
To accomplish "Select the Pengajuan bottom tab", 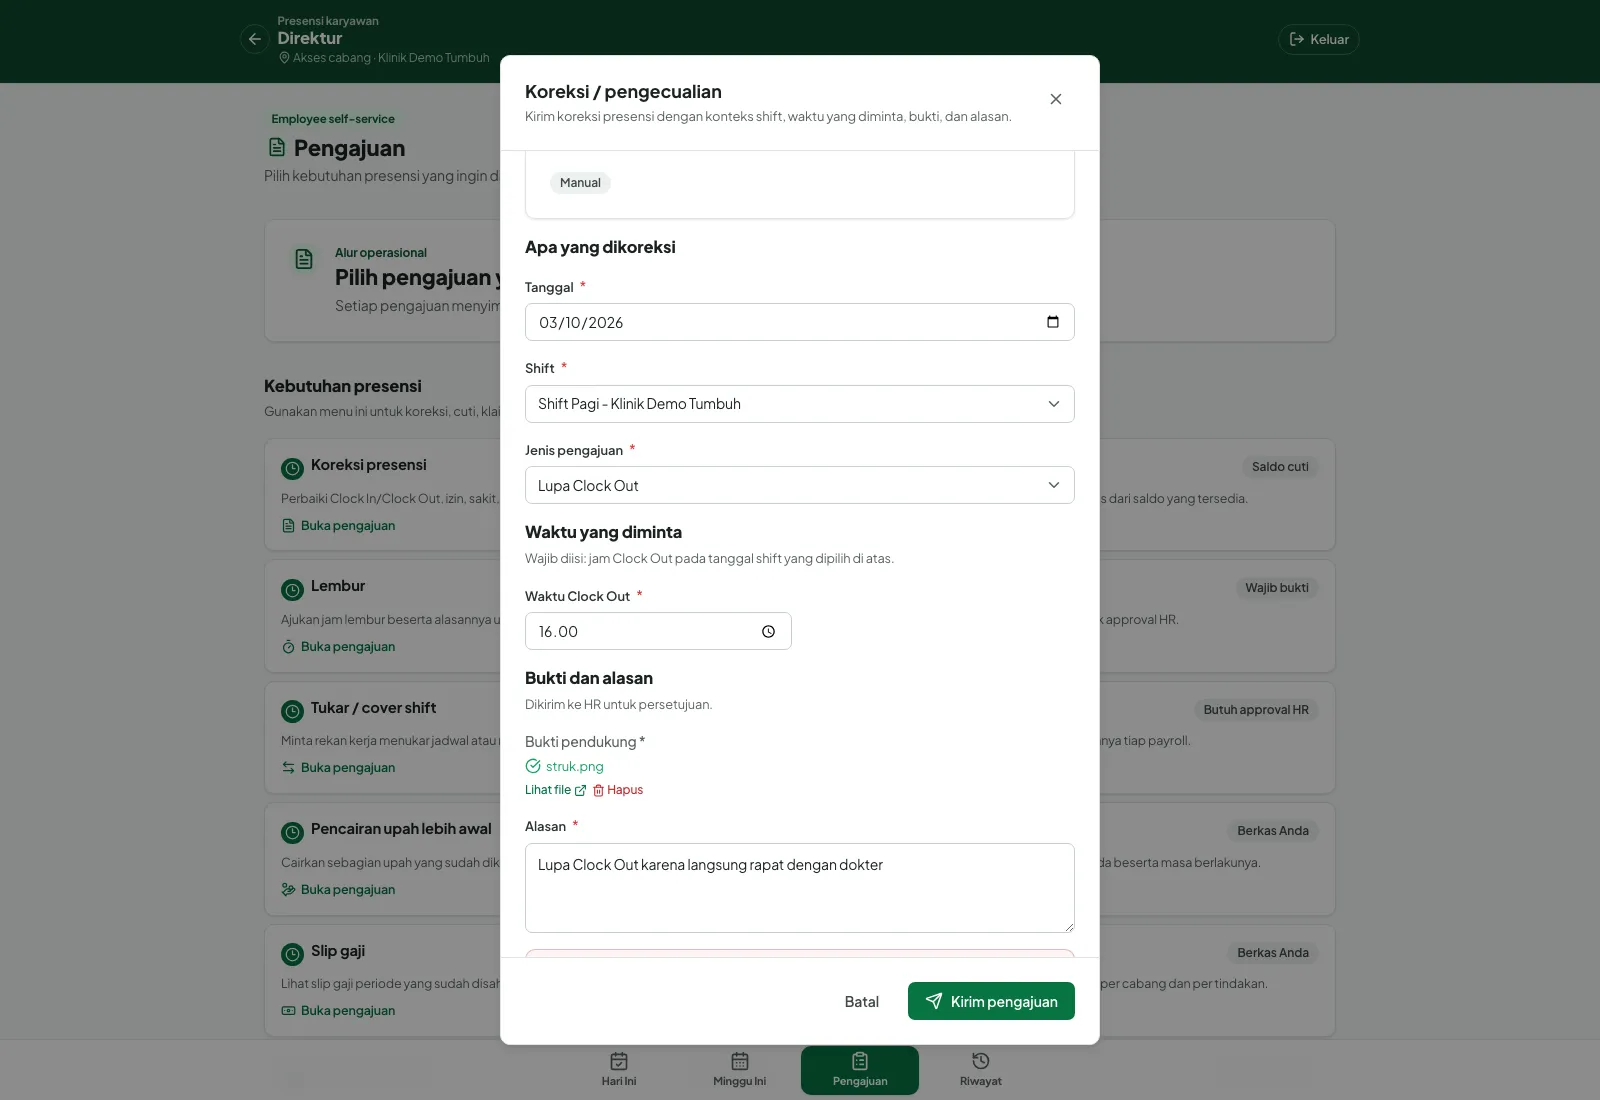I will click(x=860, y=1070).
